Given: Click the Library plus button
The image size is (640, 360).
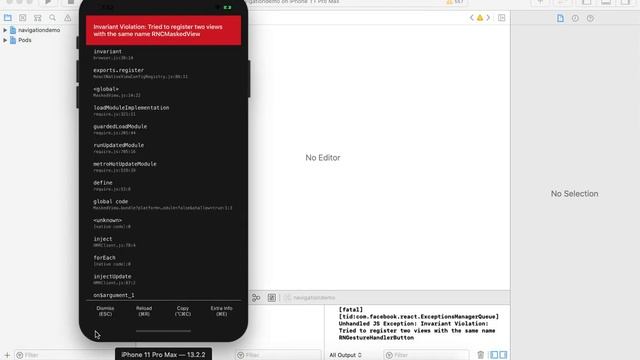Looking at the screenshot, I should coord(540,2).
